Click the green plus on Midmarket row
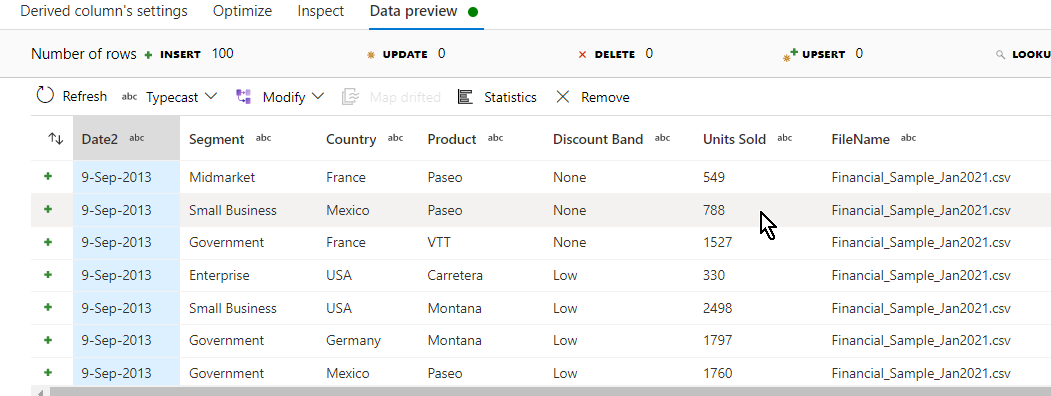 [x=48, y=176]
